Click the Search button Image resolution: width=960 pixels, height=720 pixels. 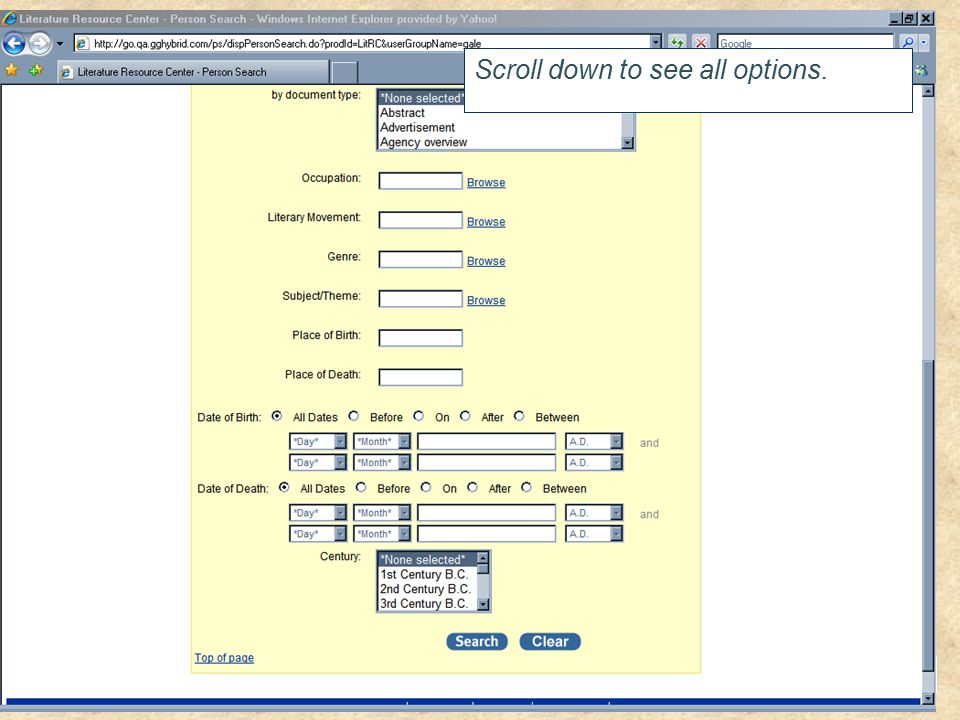(477, 642)
